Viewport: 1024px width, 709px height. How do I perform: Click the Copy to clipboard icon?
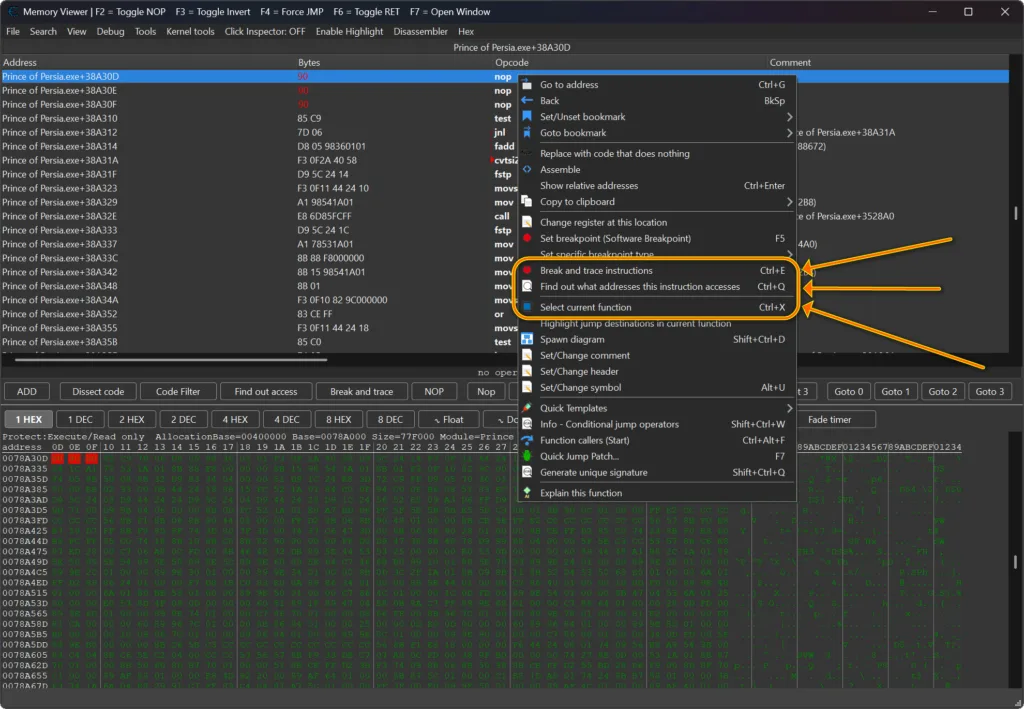[x=527, y=201]
